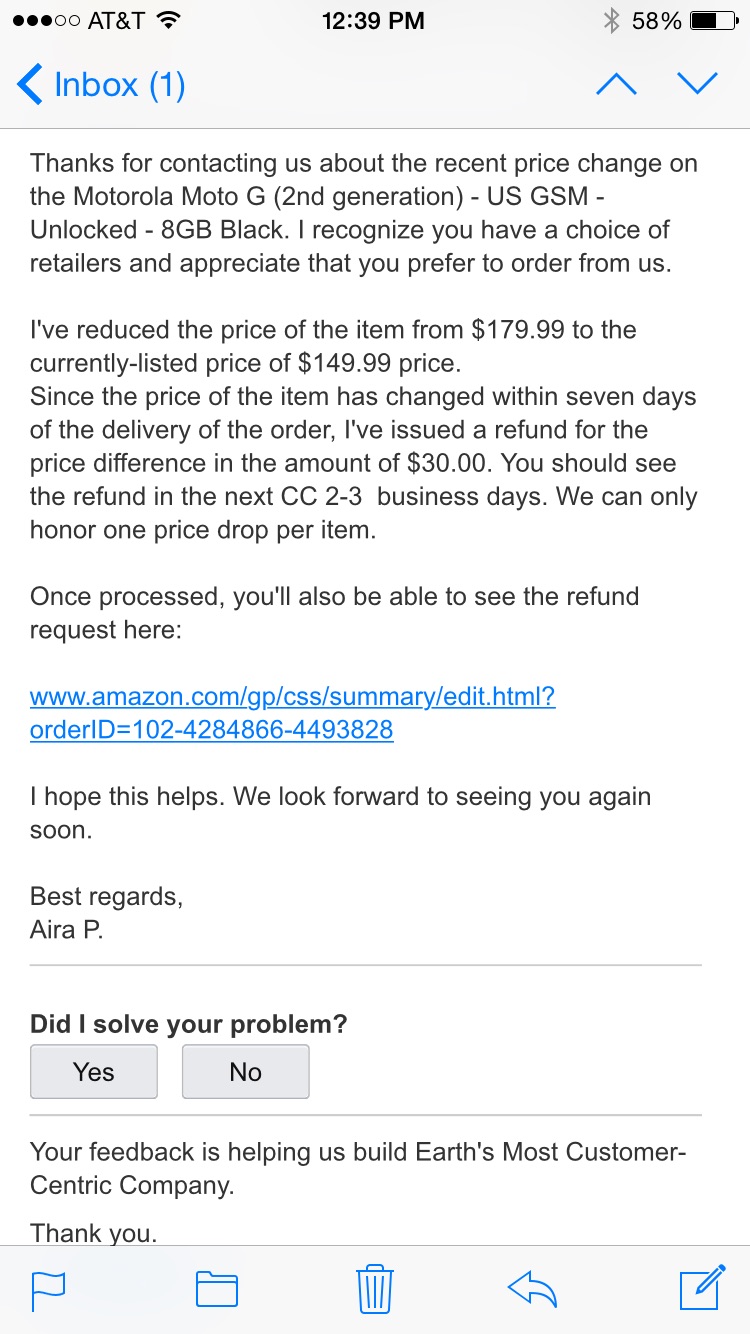The image size is (750, 1334).
Task: Tap the Bluetooth icon in the status bar
Action: (x=611, y=20)
